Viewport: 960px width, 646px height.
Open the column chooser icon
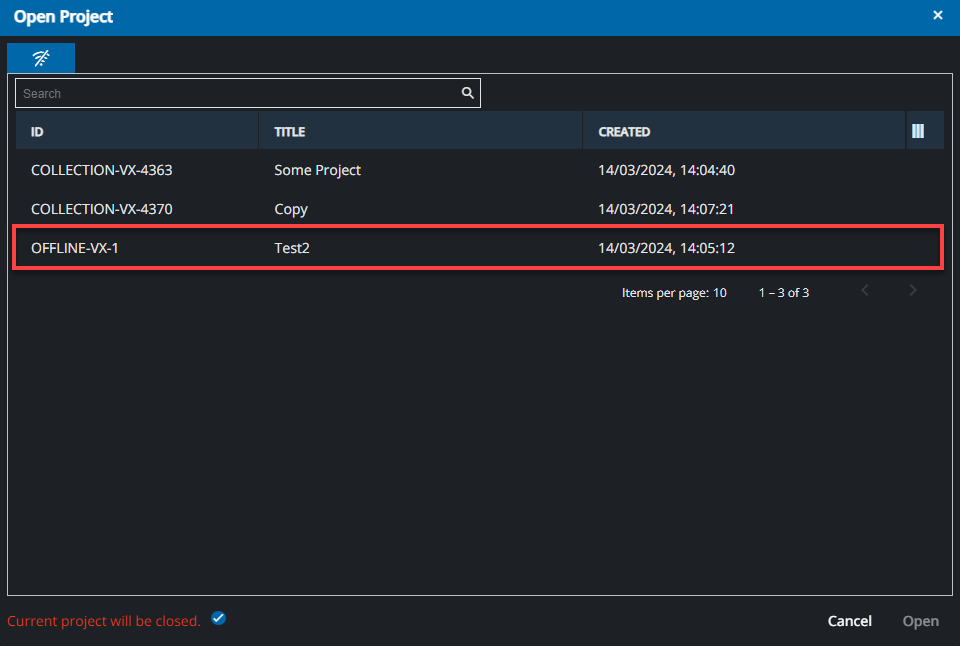point(918,131)
